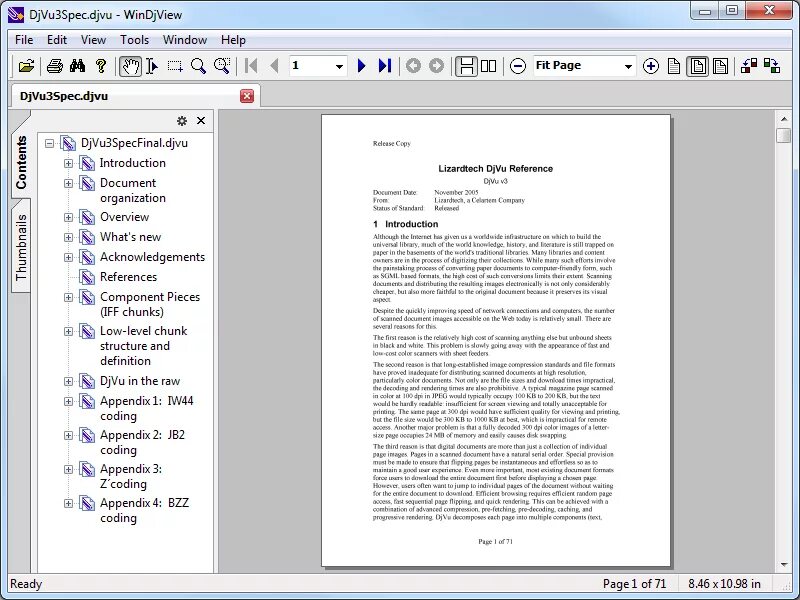Expand the Document organization bookmark

(x=68, y=183)
